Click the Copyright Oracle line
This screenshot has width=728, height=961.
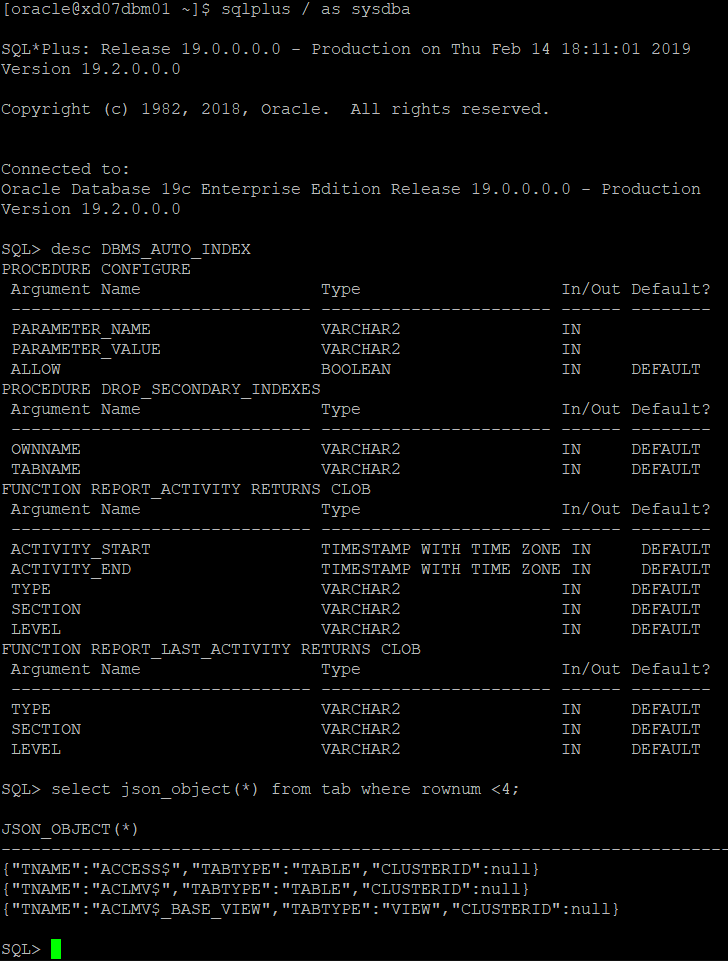(x=276, y=110)
